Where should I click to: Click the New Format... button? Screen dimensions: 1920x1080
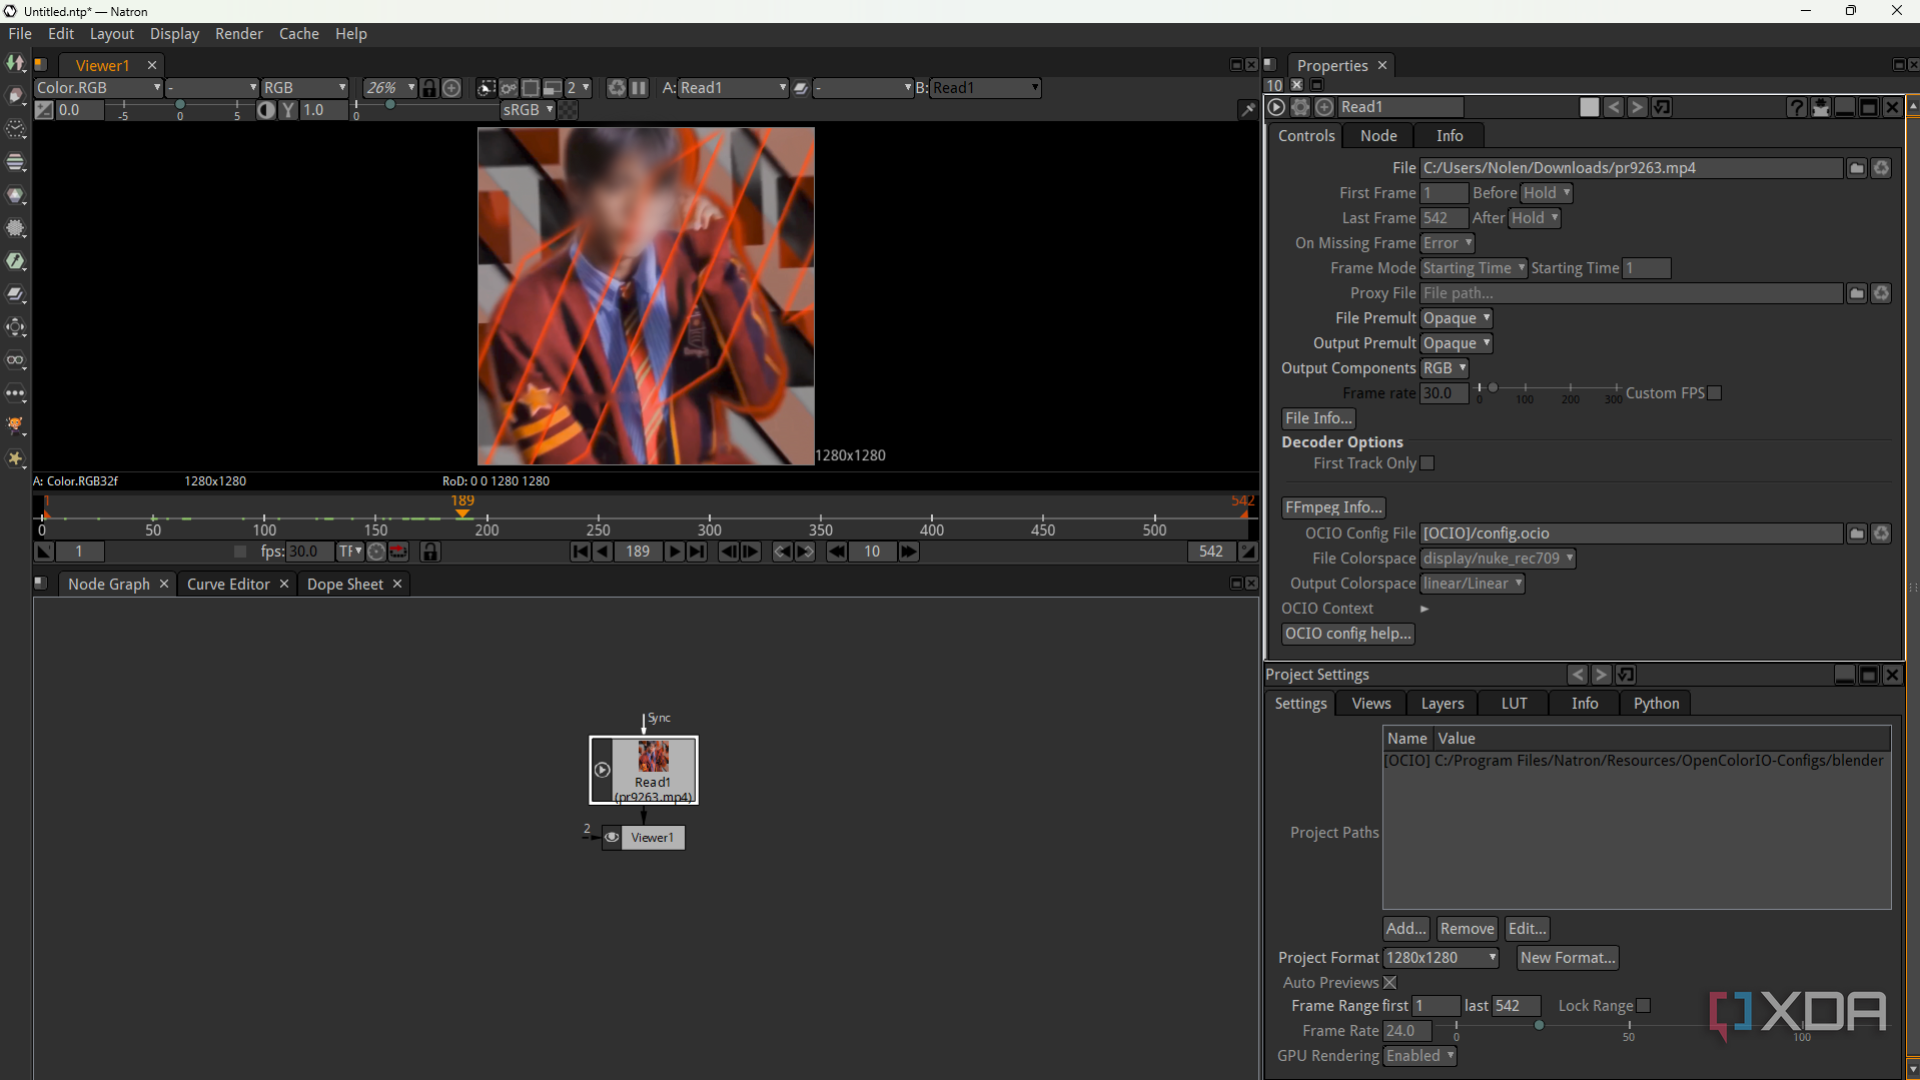(1567, 958)
